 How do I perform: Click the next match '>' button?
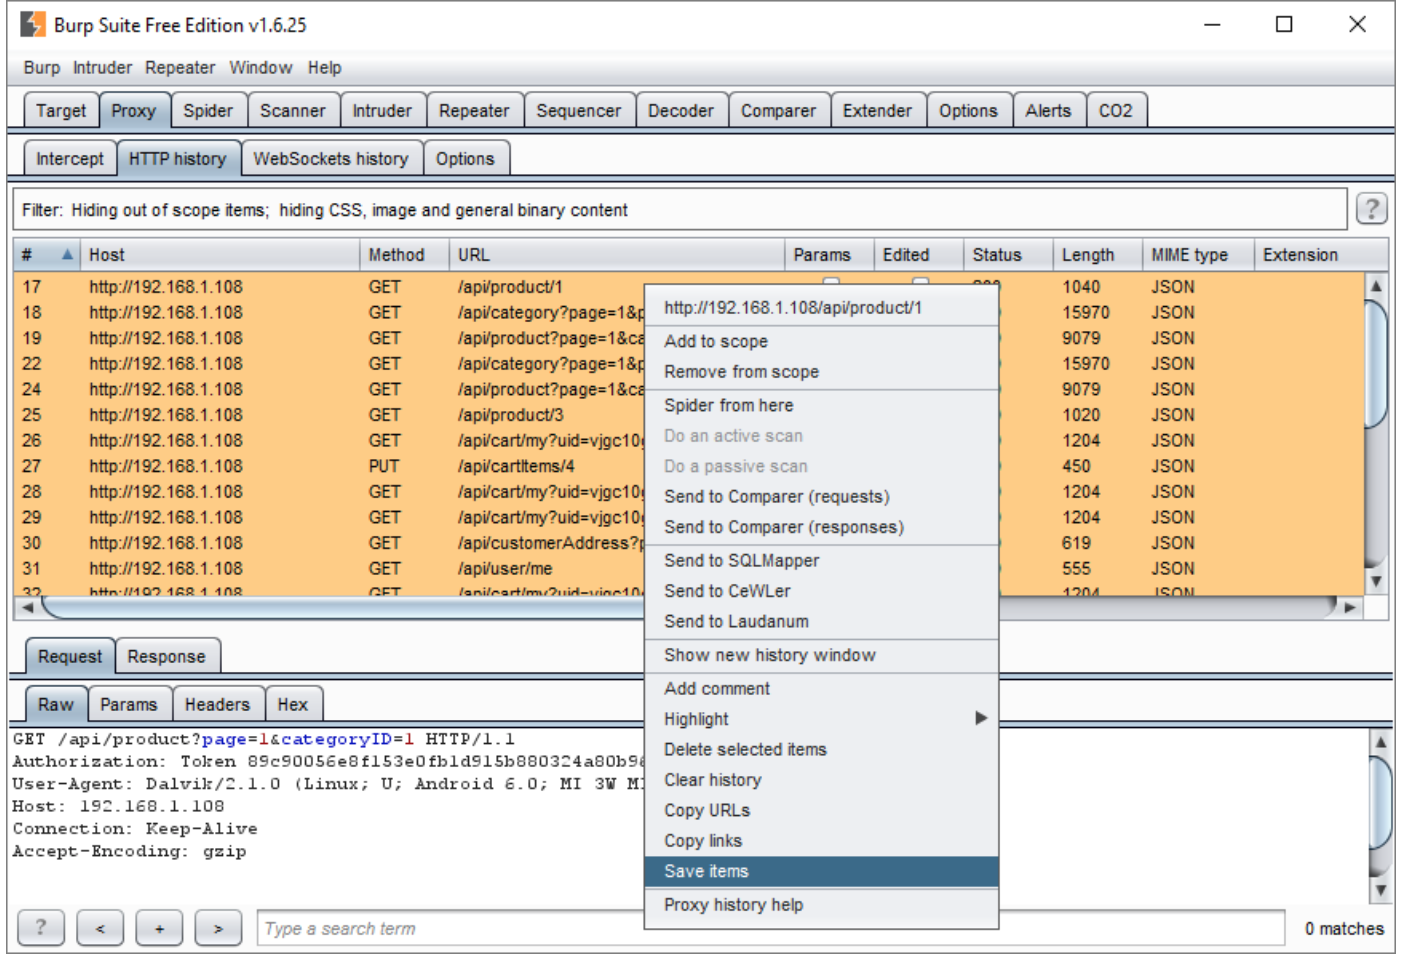218,927
